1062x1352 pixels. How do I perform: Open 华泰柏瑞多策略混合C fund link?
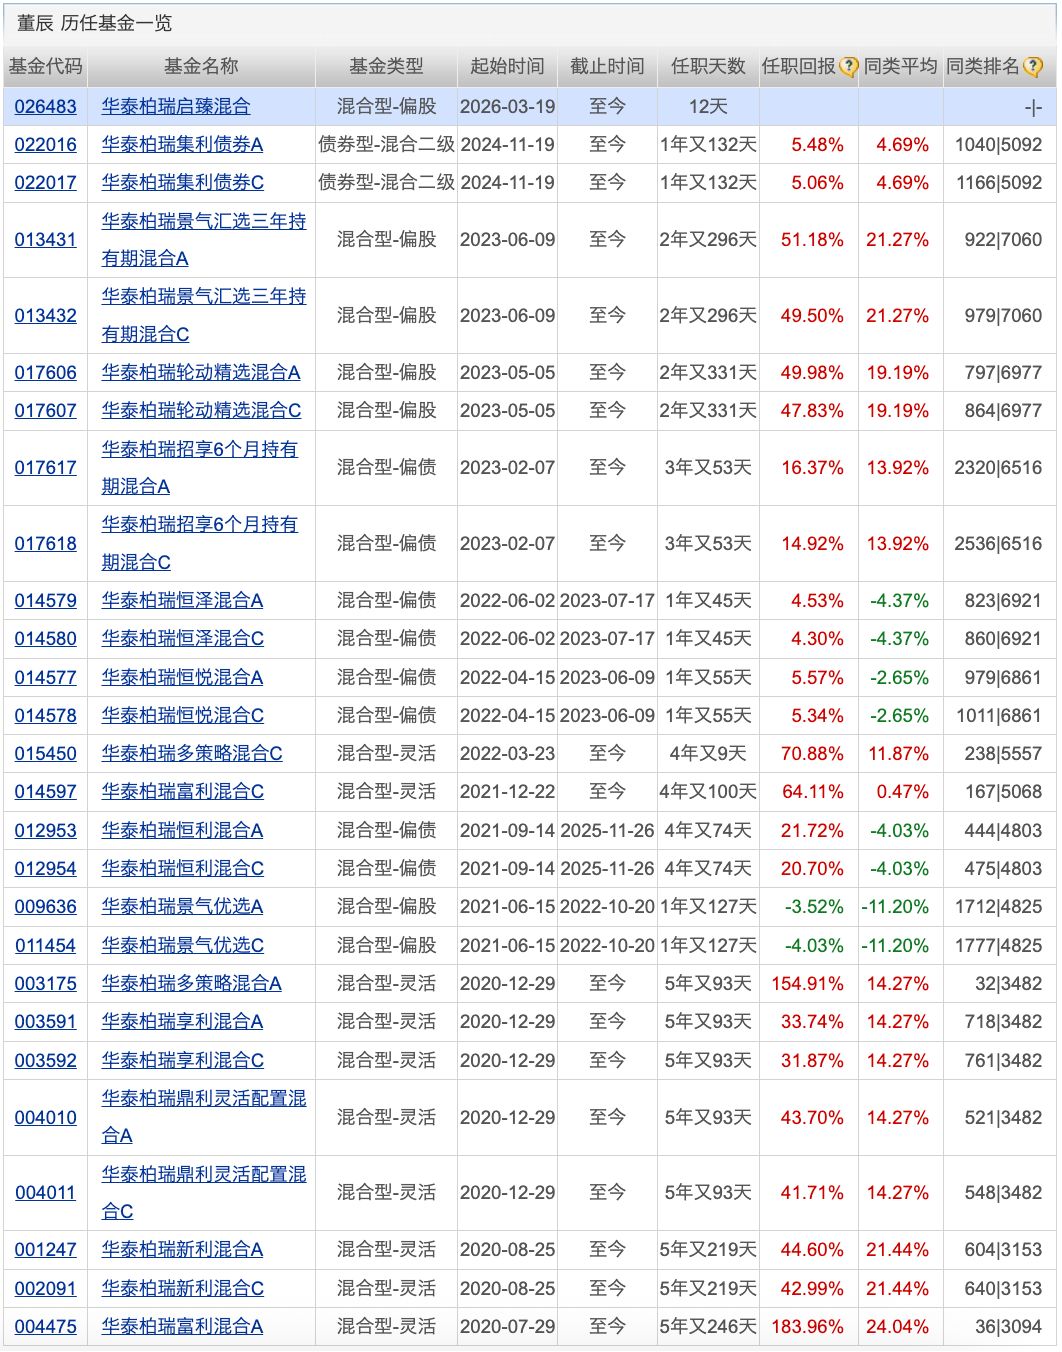pos(192,754)
